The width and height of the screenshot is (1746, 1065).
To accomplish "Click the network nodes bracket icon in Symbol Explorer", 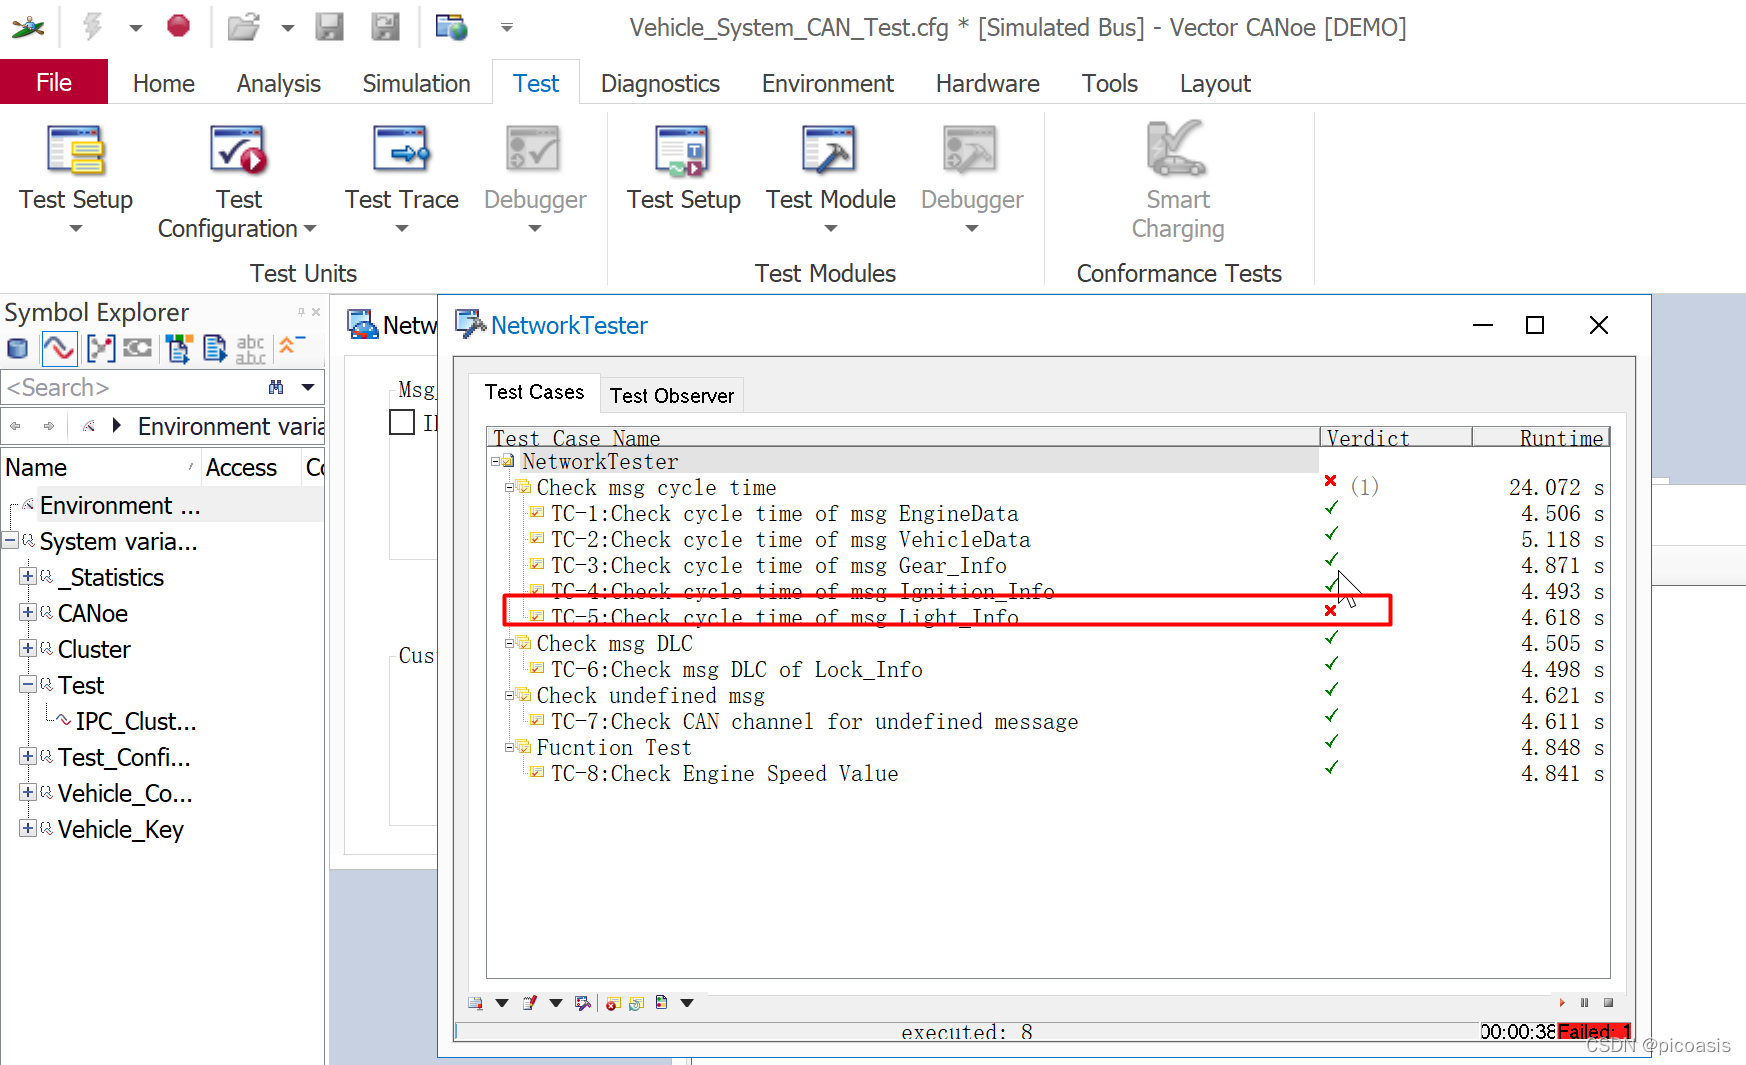I will click(101, 348).
